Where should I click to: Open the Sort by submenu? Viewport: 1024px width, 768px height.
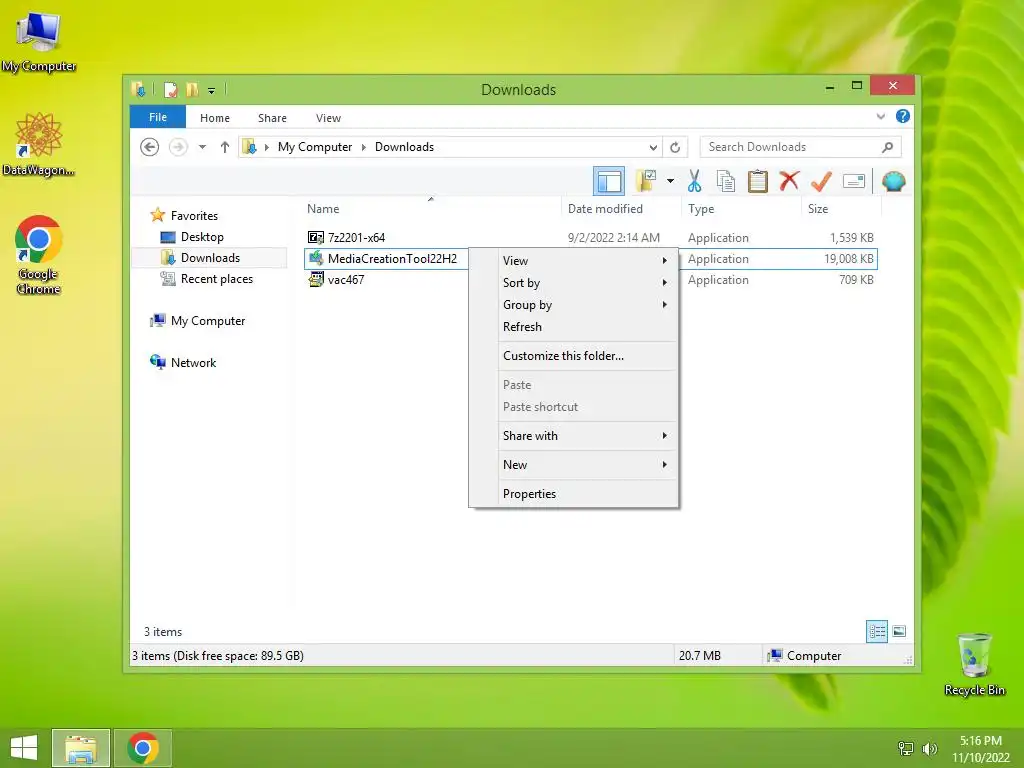[x=574, y=283]
